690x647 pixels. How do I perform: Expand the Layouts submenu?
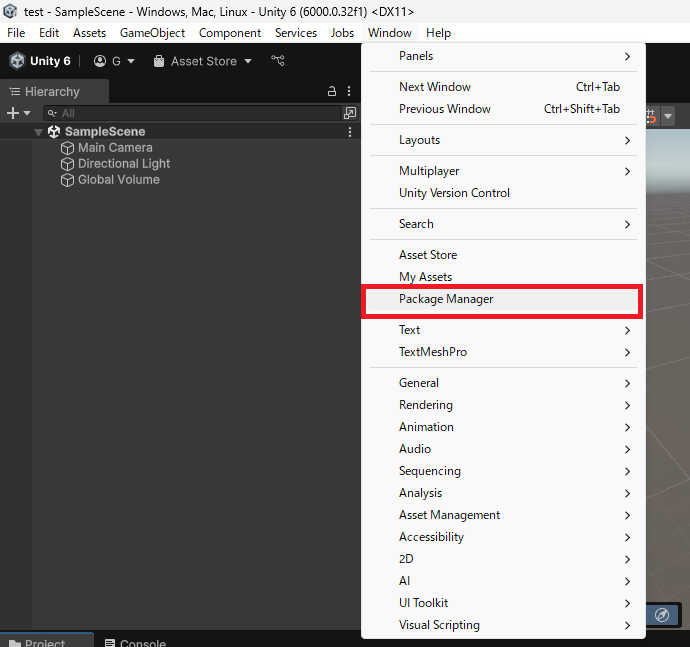point(503,140)
